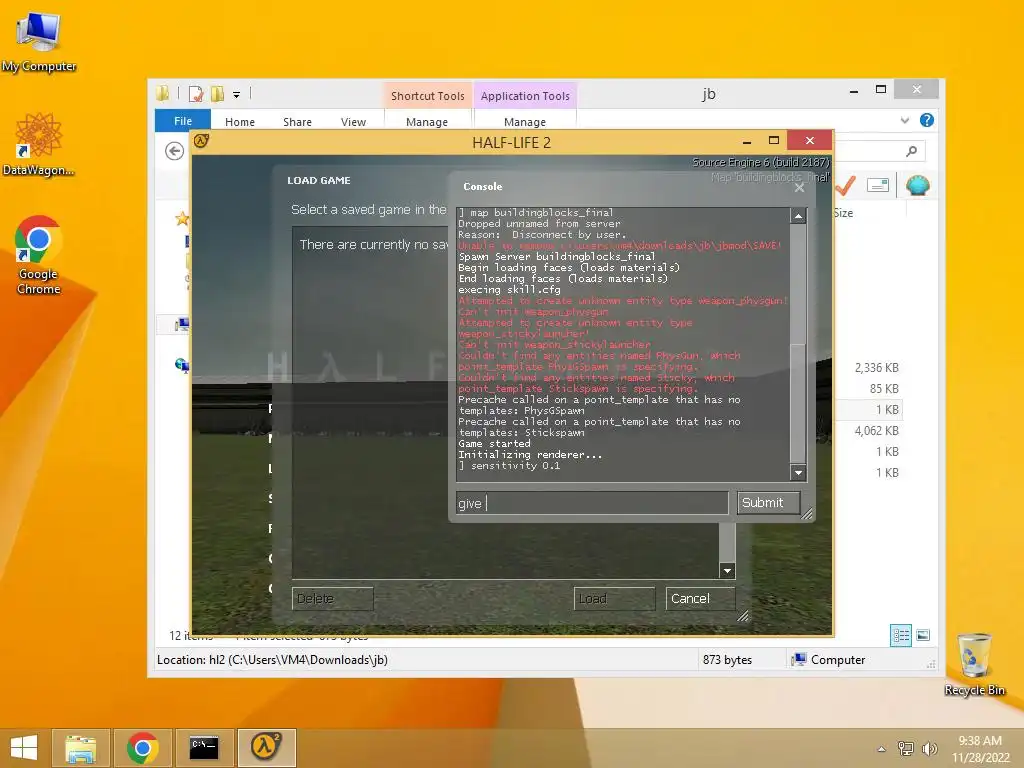This screenshot has height=768, width=1024.
Task: Click the Favorites star in Explorer sidebar
Action: pos(182,219)
